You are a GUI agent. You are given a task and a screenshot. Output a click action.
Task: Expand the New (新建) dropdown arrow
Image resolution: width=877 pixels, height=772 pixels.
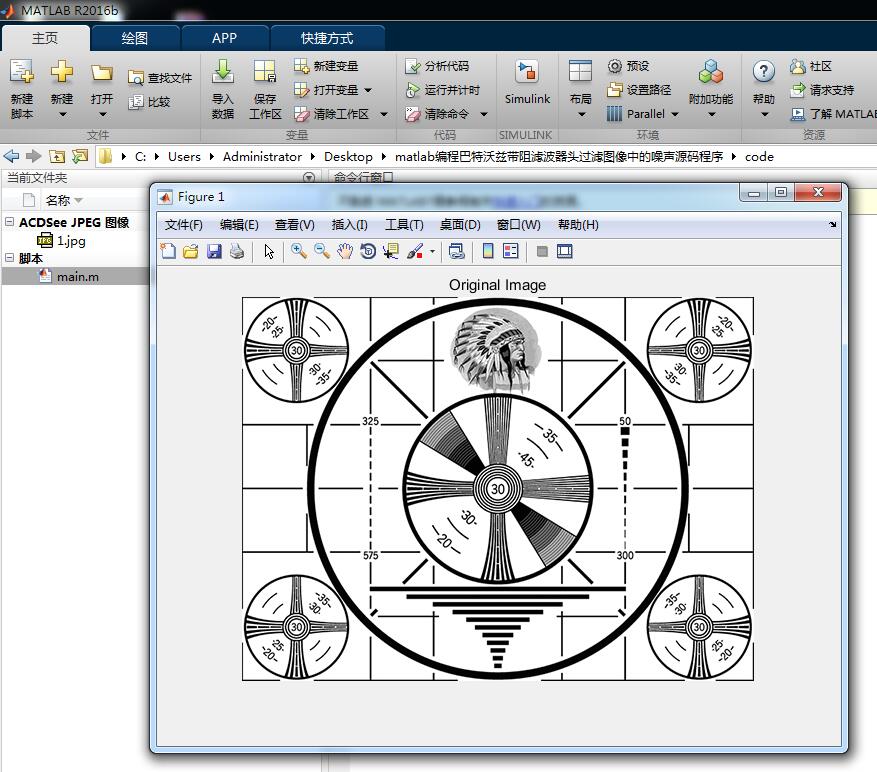coord(62,115)
